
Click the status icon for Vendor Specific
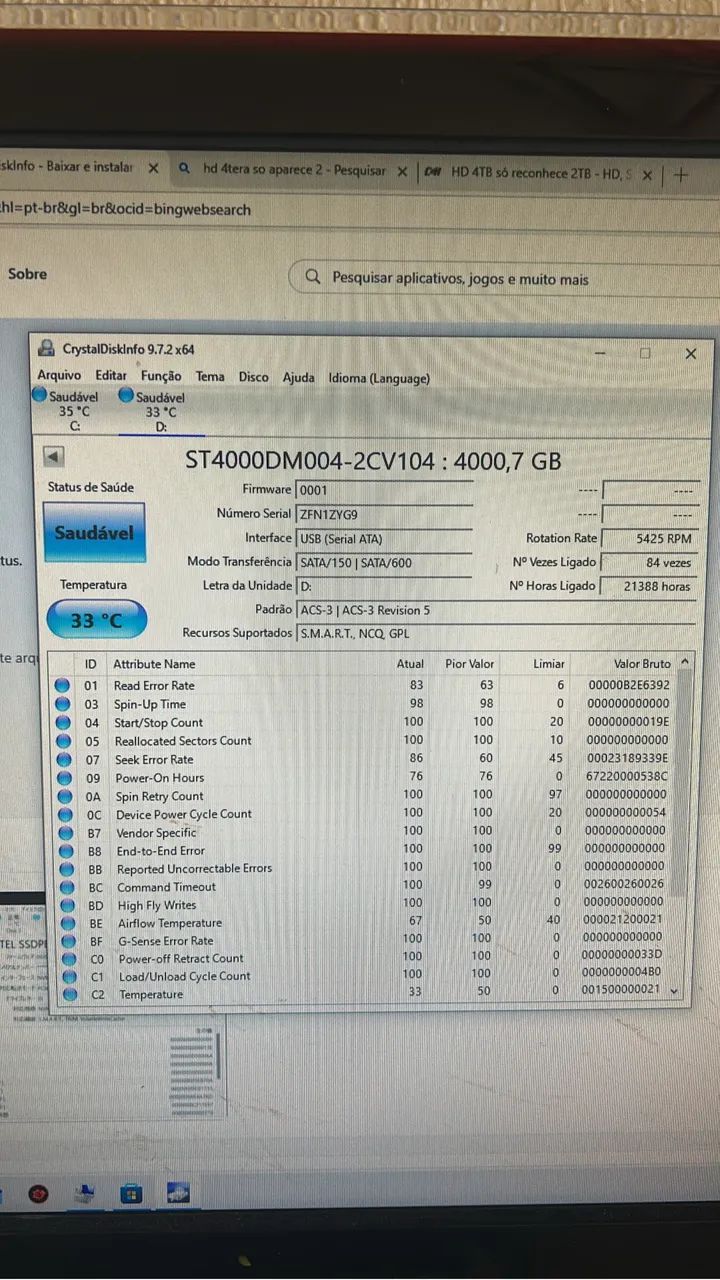coord(65,833)
